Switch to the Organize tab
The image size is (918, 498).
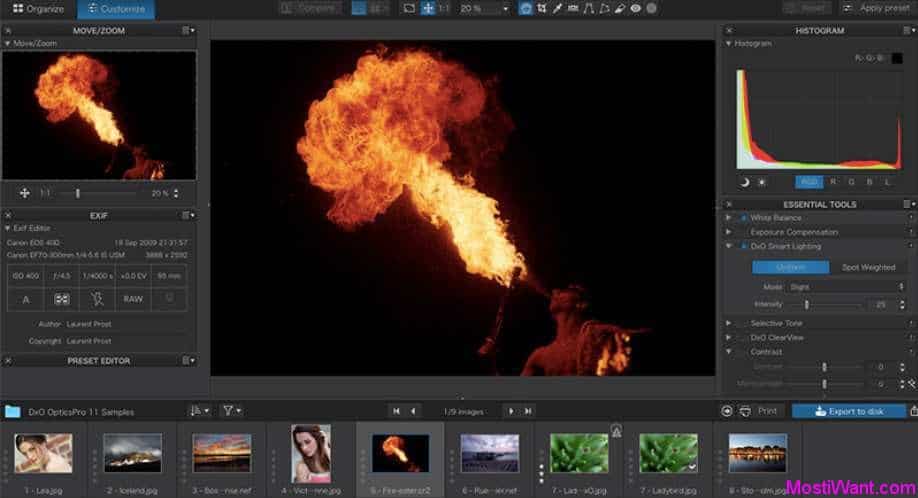click(38, 9)
